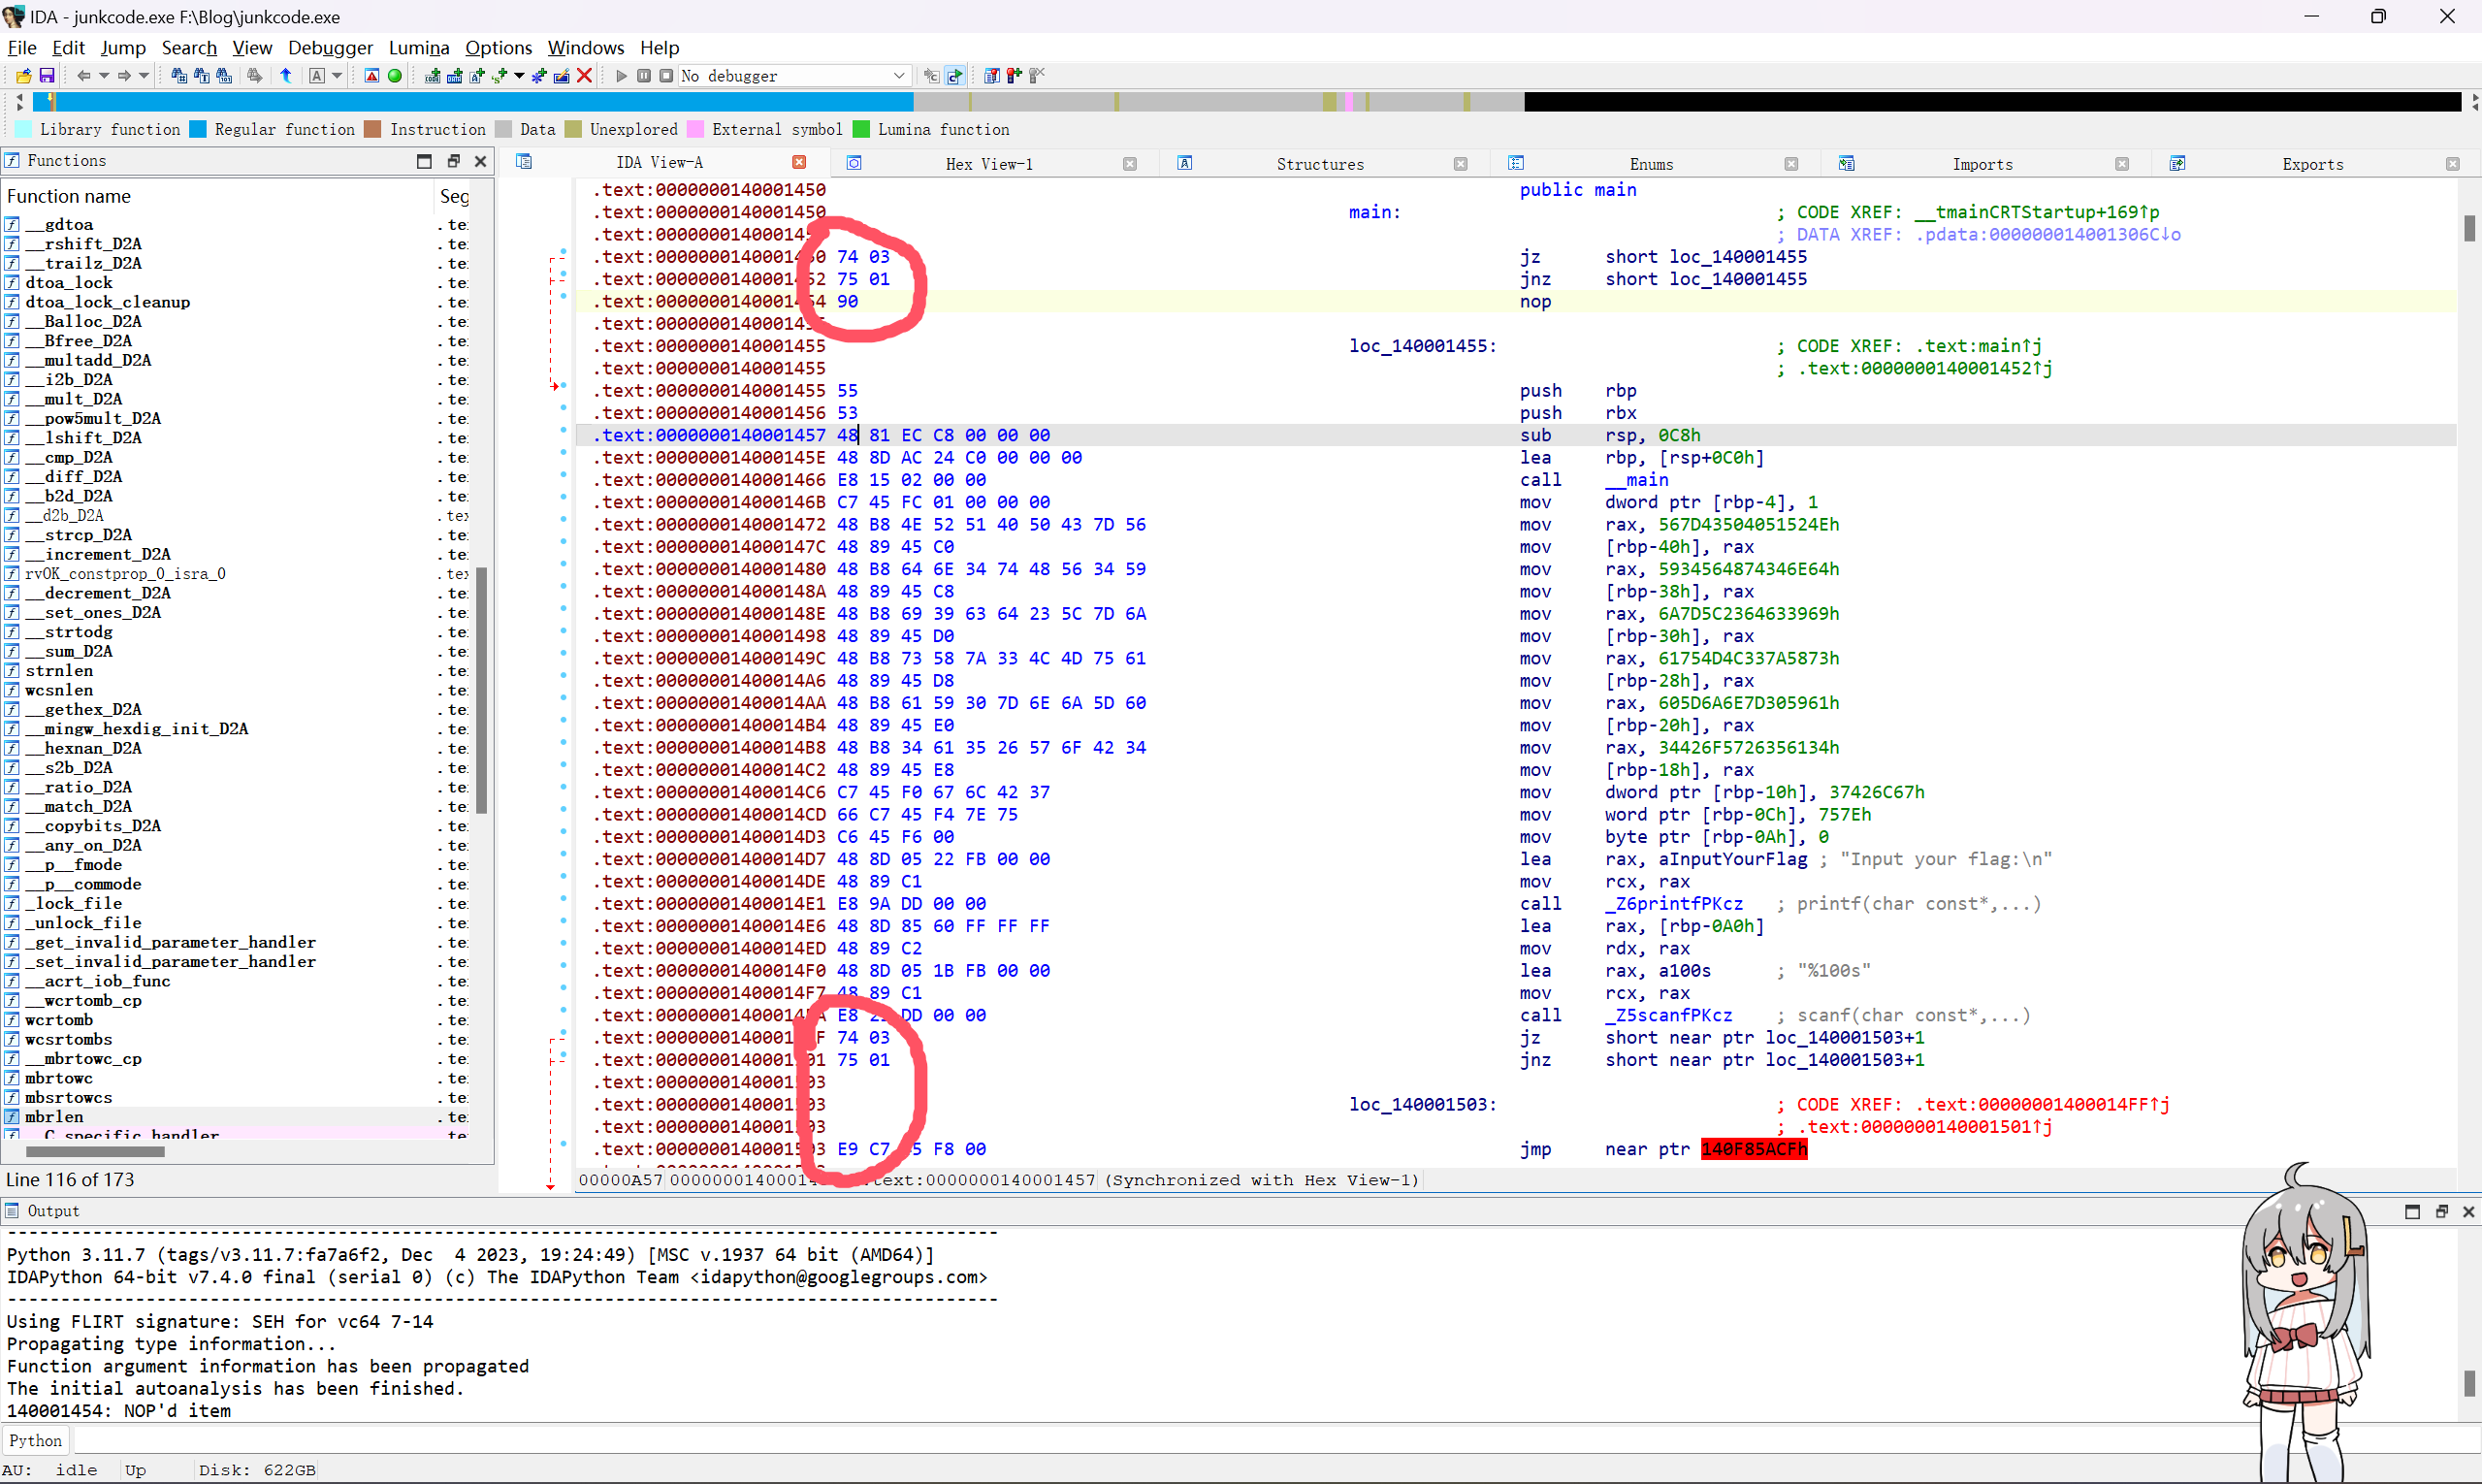Jump forward with the right arrow
Screen dimensions: 2482x1484
click(124, 76)
